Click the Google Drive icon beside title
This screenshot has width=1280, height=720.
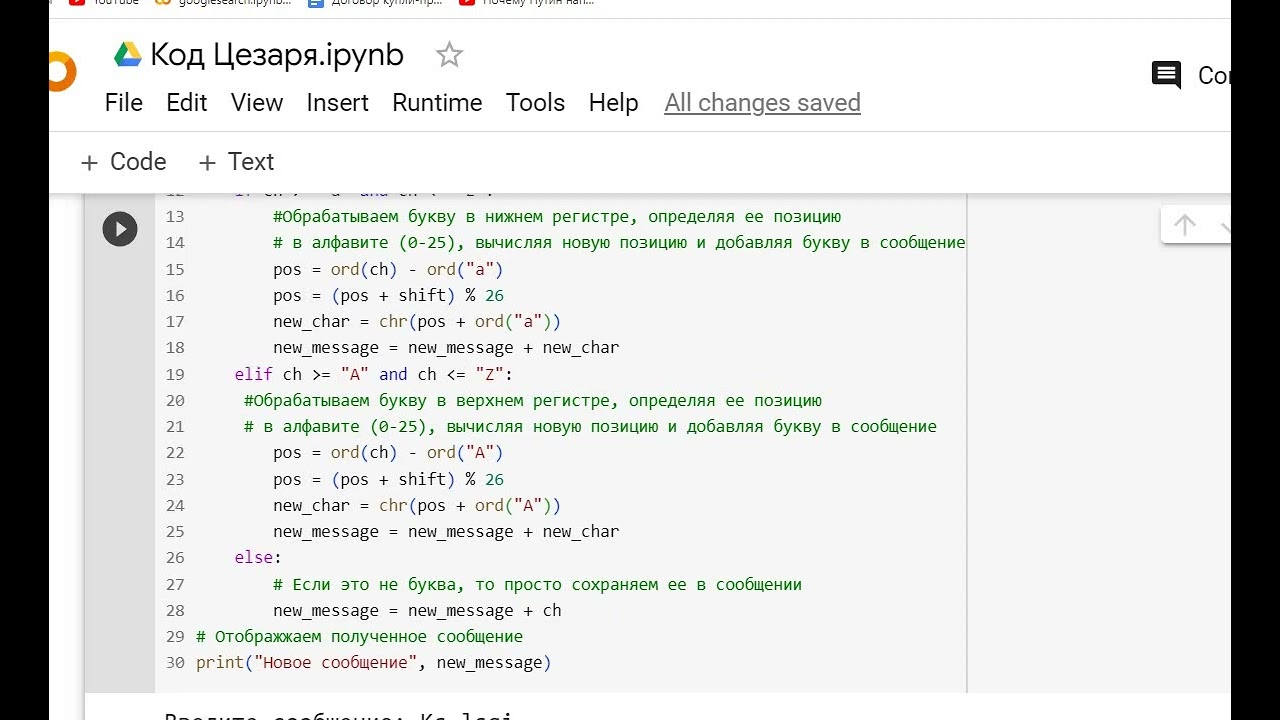click(x=128, y=55)
